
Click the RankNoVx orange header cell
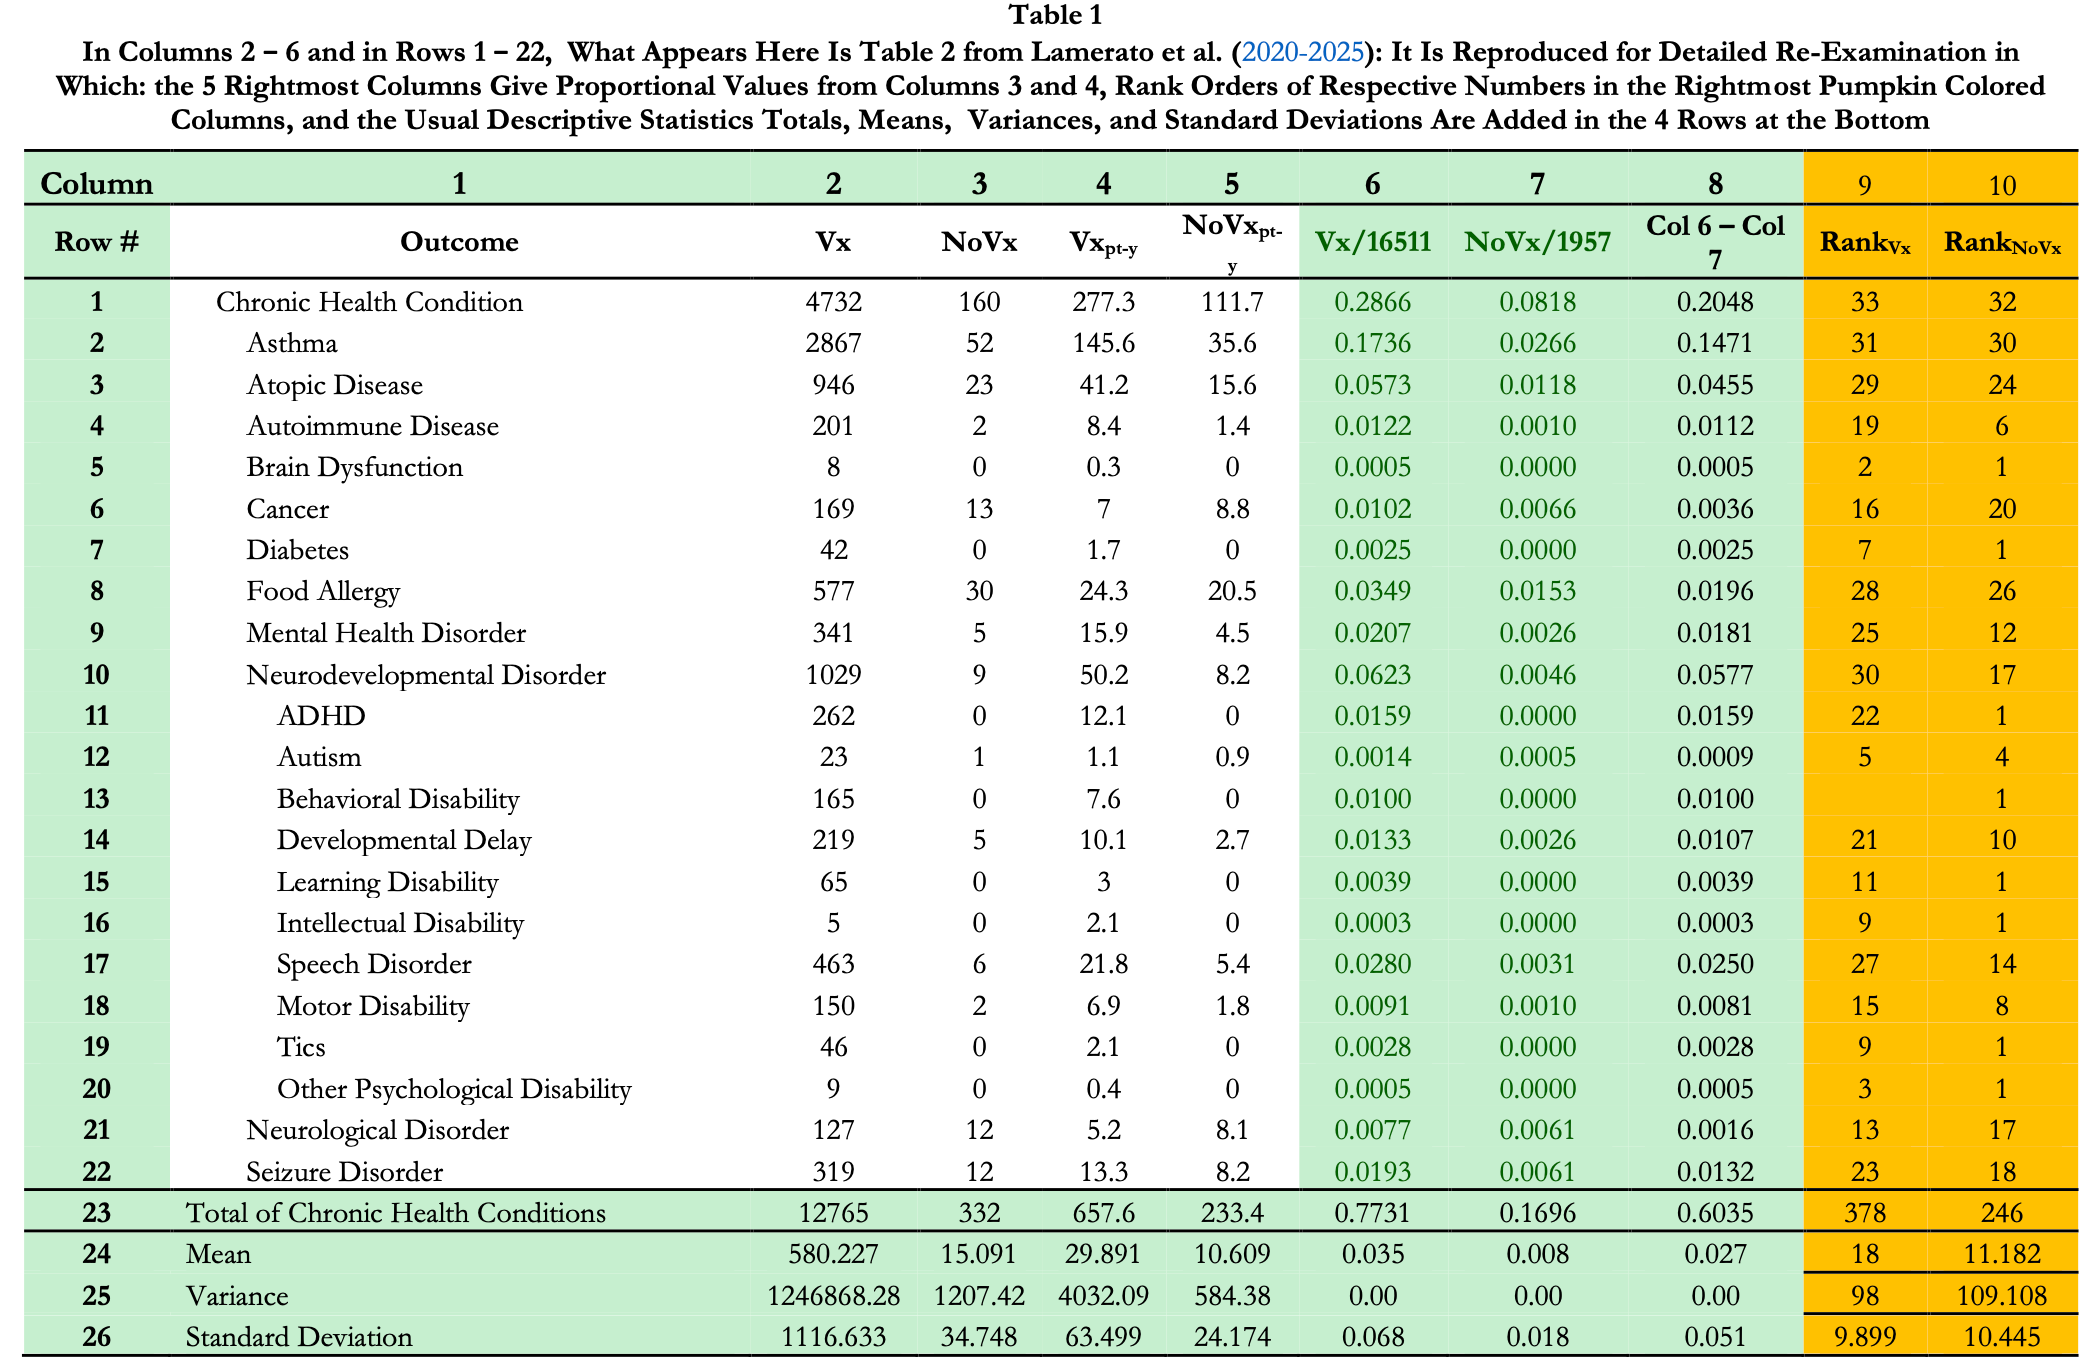click(x=2001, y=243)
